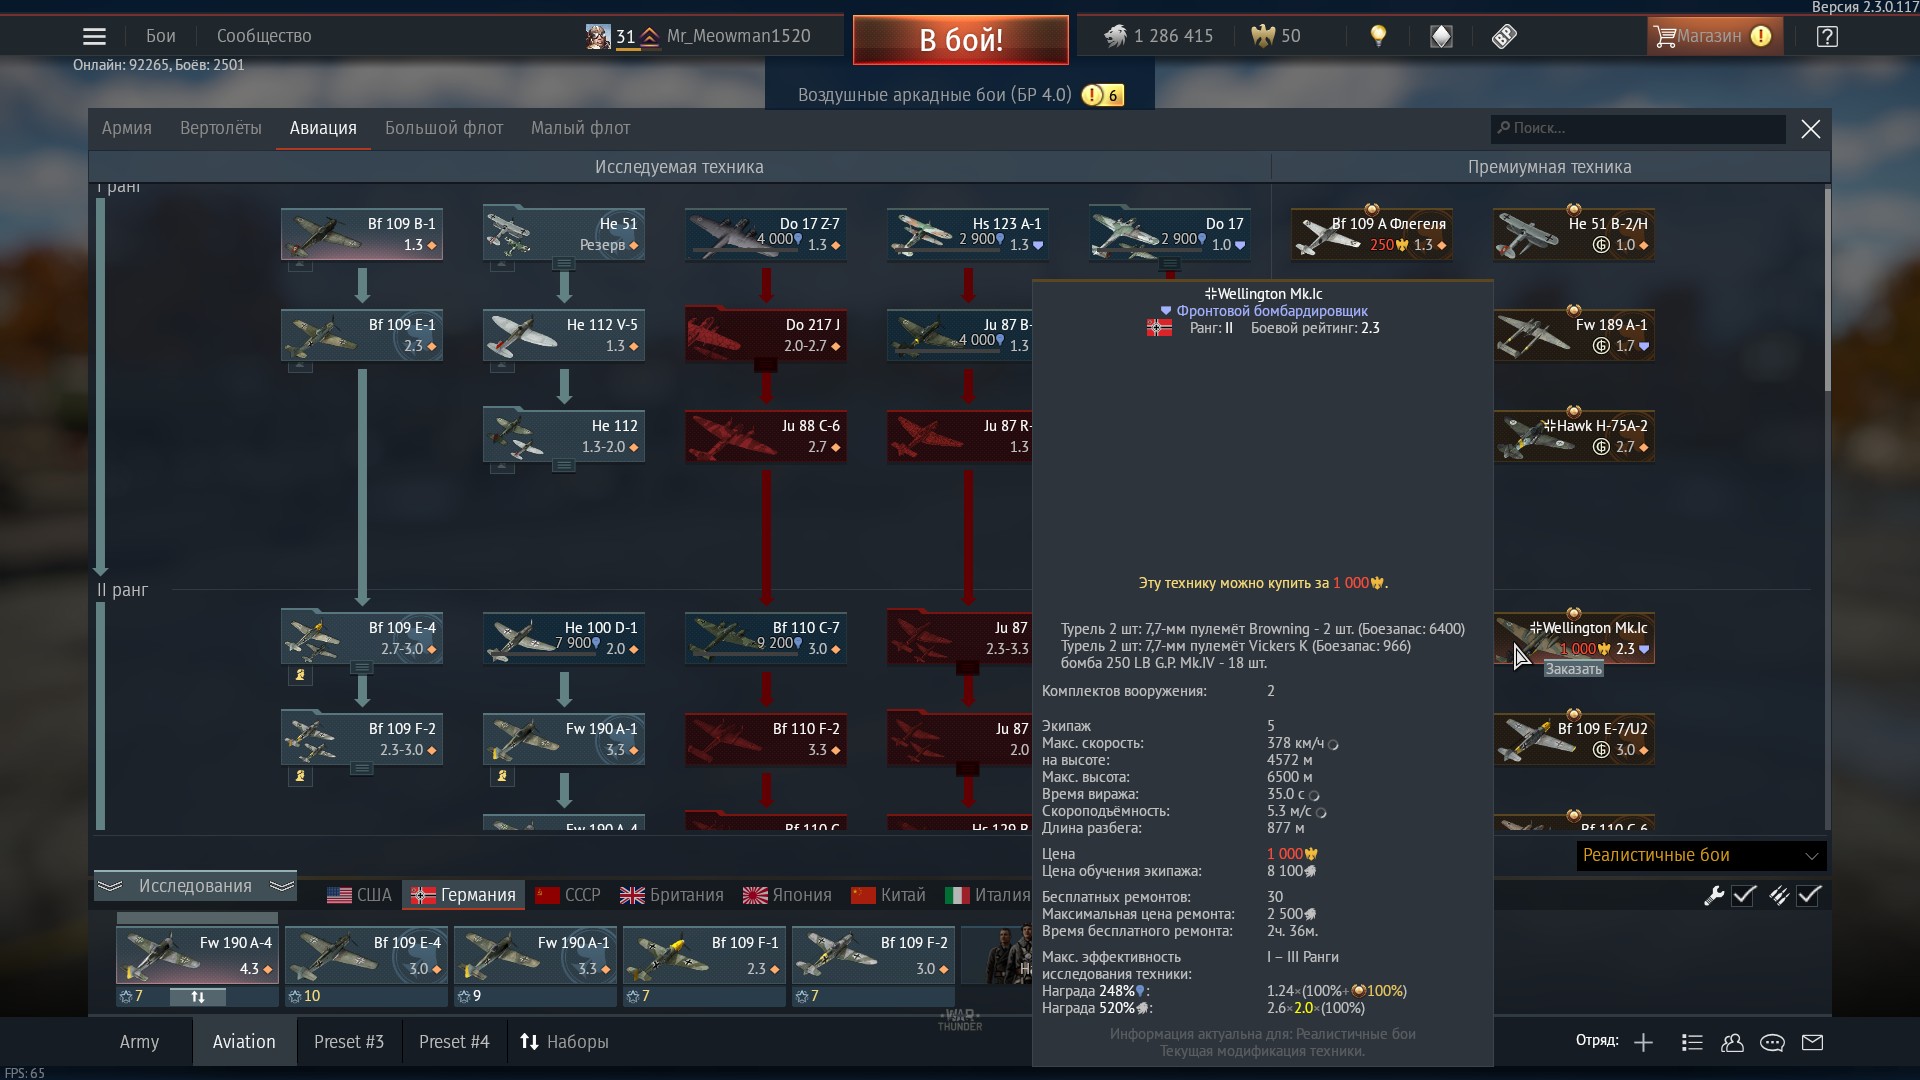Select the Hs 123 A-1 aircraft card

968,234
